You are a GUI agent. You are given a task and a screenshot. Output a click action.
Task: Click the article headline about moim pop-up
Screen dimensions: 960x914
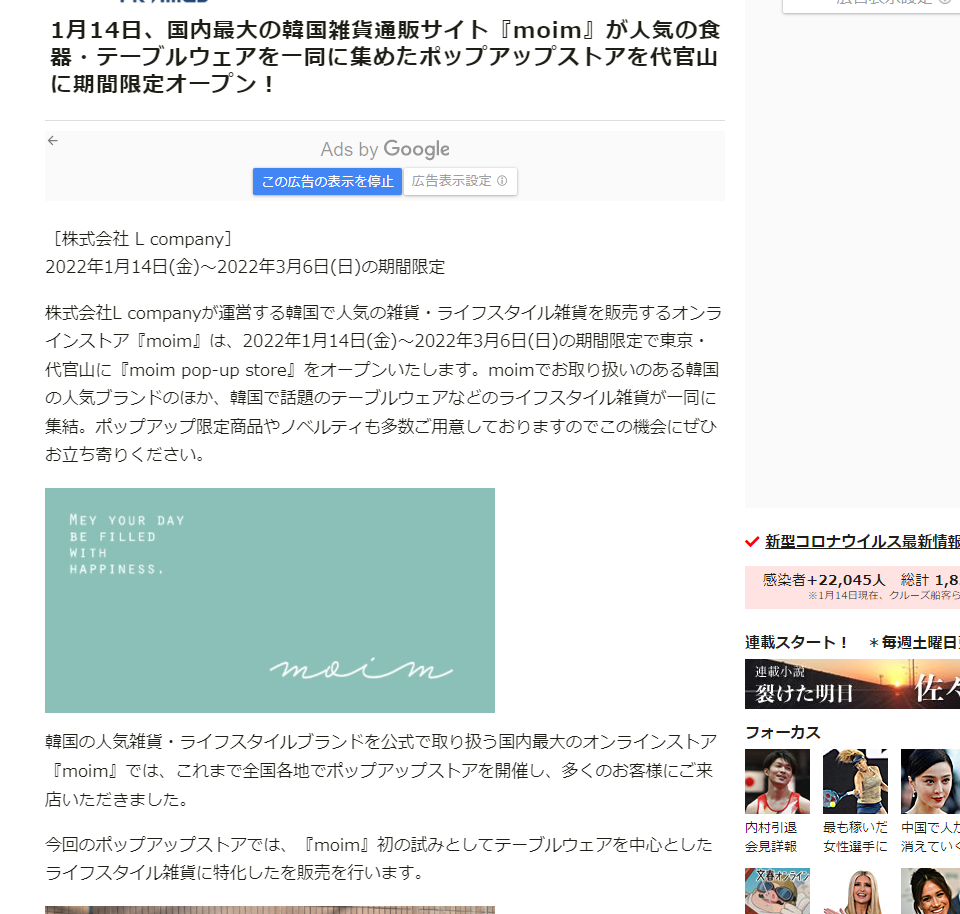coord(385,57)
